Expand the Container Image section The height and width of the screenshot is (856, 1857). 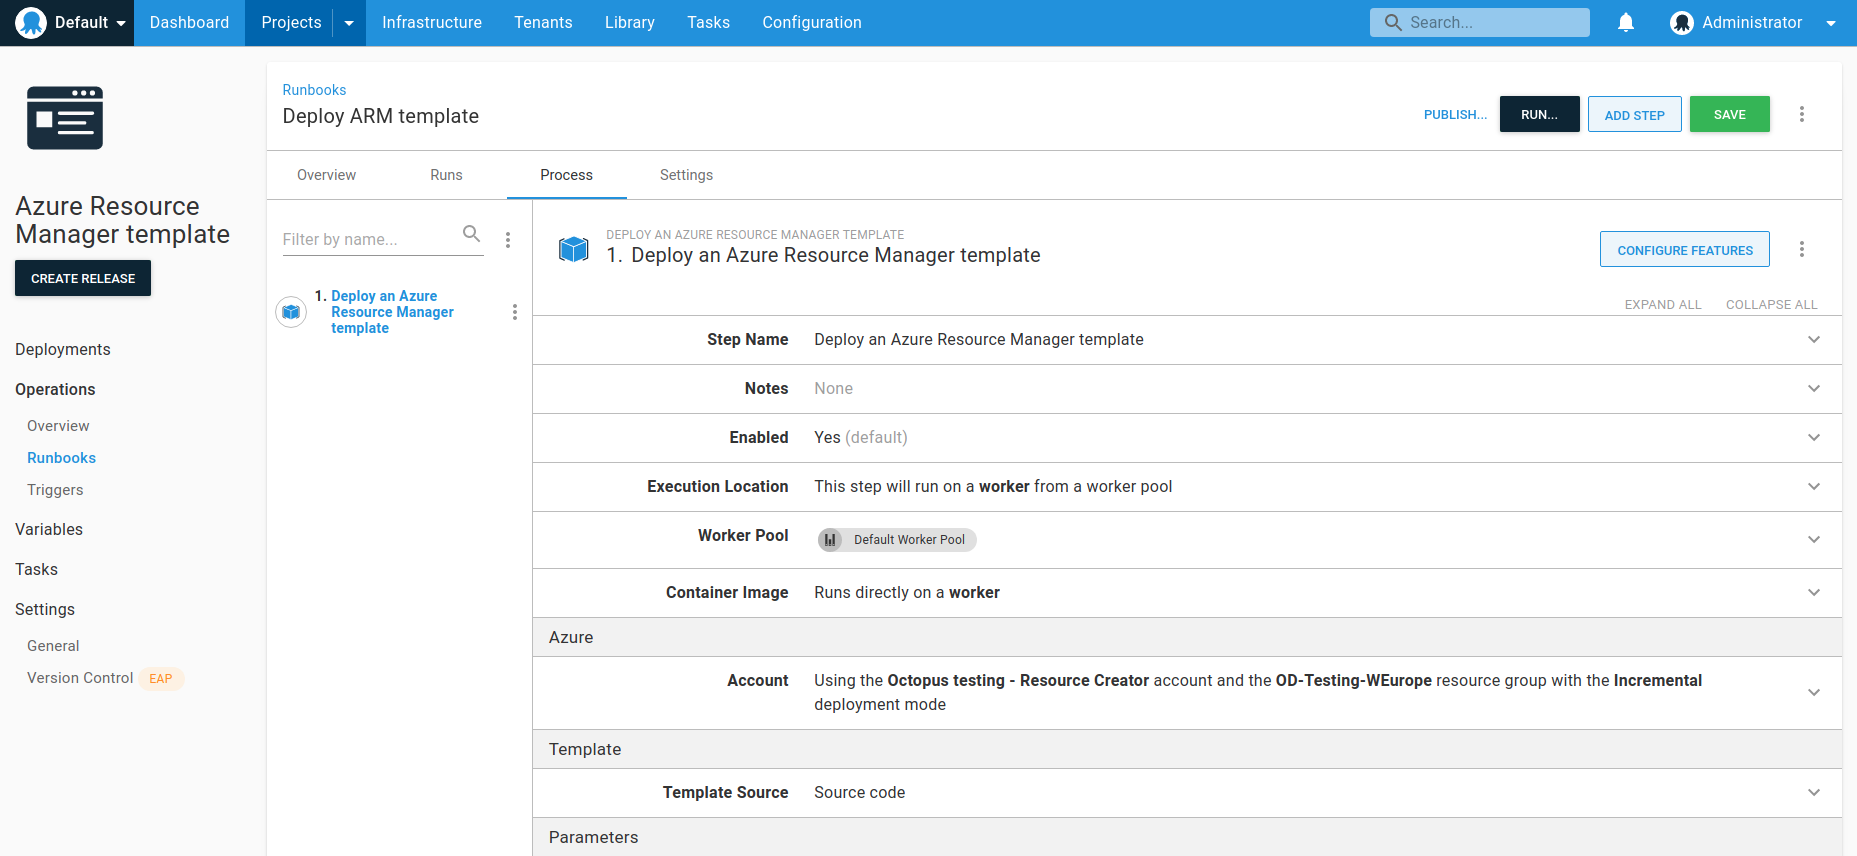point(1187,593)
